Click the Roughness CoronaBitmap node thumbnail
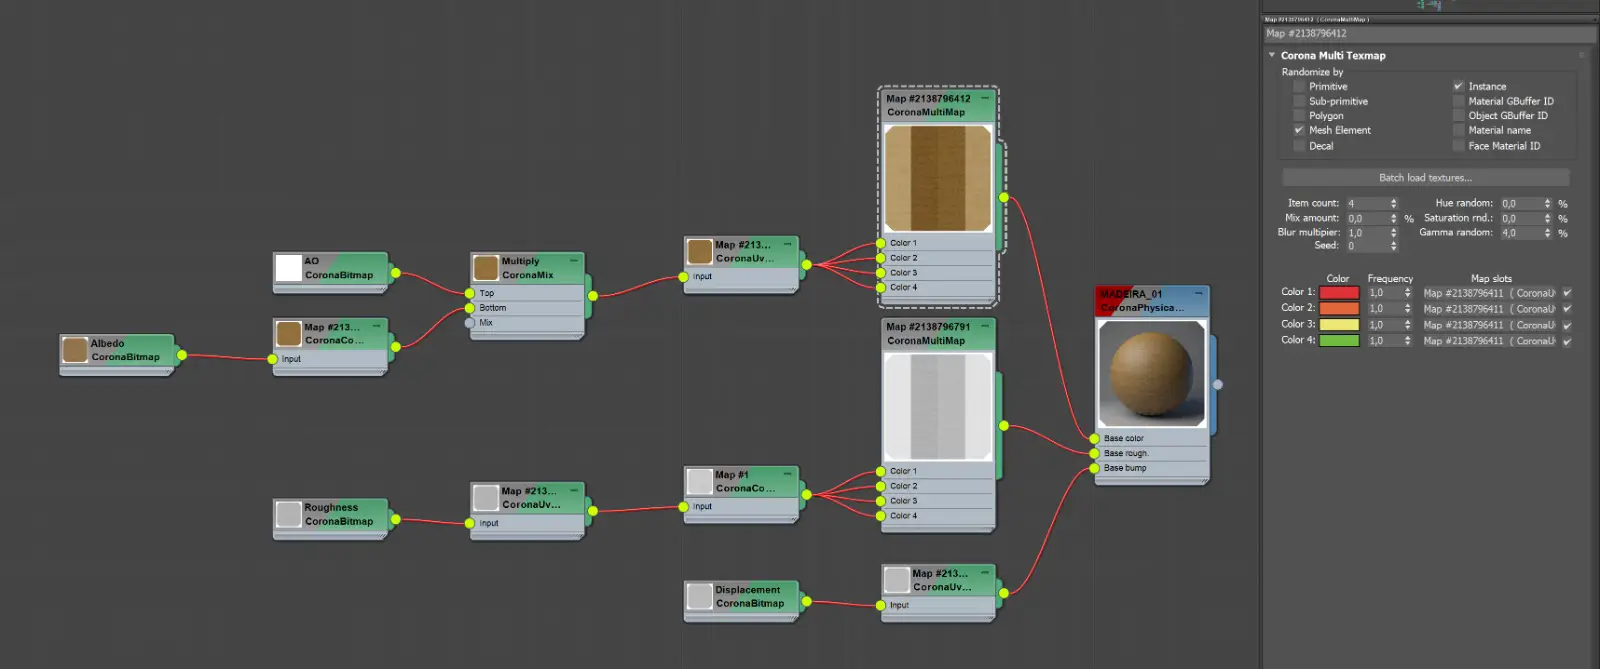Viewport: 1600px width, 669px height. point(289,514)
